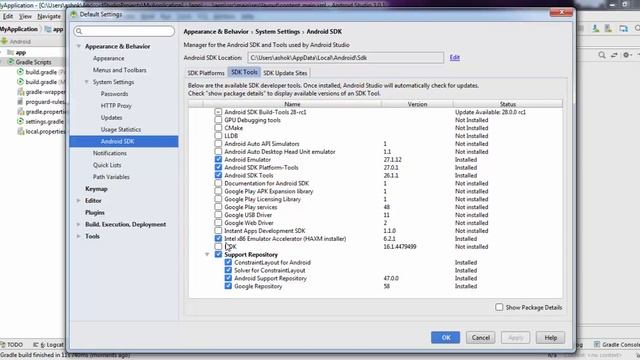Click the Edit link for SDK location
Viewport: 640px width, 360px height.
coord(454,58)
